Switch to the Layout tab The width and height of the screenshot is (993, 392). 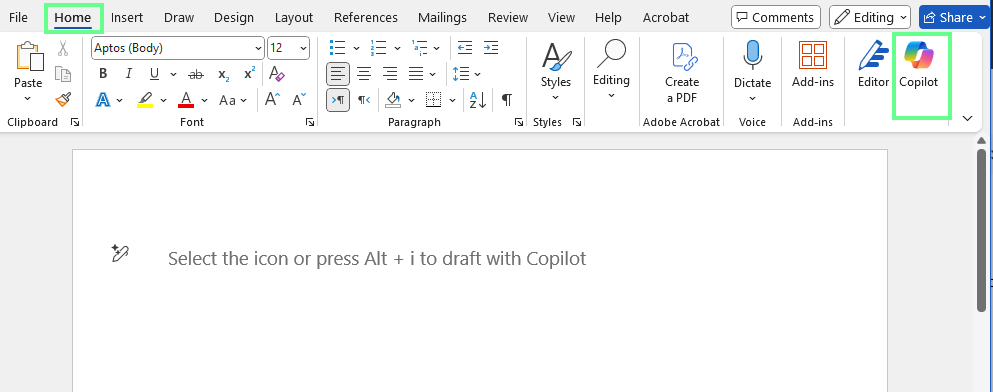(x=294, y=17)
